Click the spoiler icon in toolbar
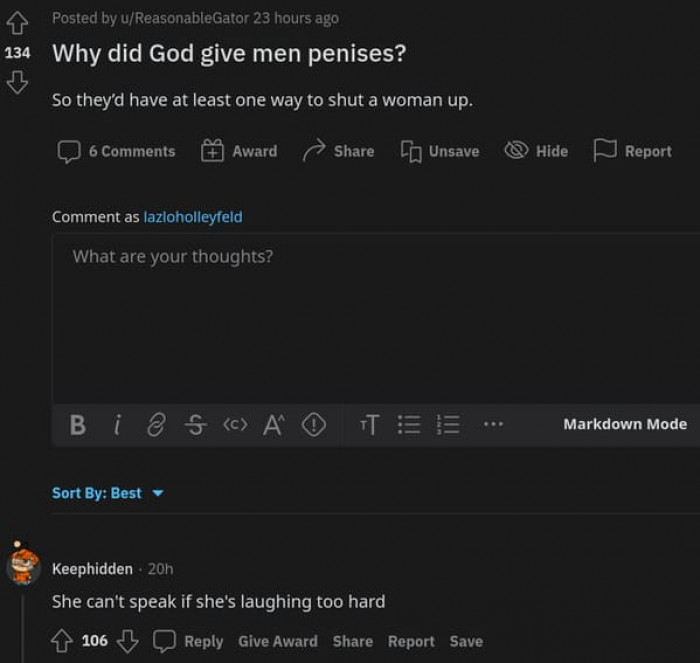Screen dimensions: 700x663 point(314,425)
